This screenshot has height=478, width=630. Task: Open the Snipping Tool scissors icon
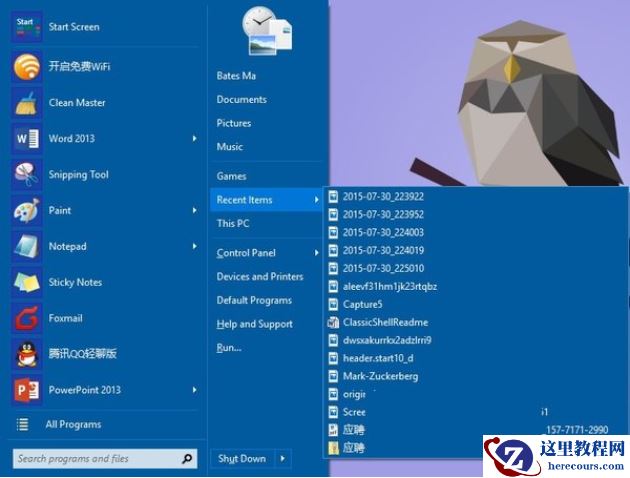point(27,175)
